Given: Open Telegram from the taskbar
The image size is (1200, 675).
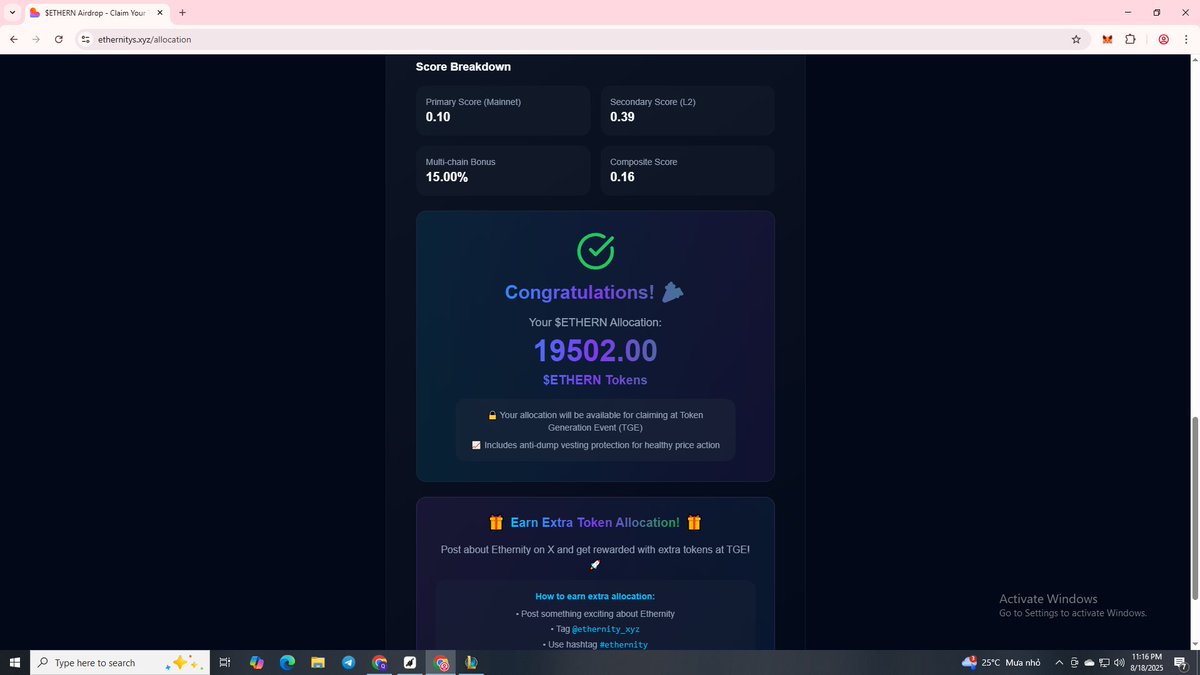Looking at the screenshot, I should point(348,662).
